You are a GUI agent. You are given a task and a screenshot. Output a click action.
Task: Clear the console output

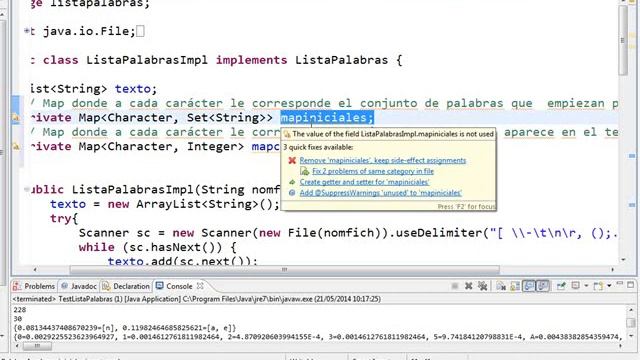501,287
